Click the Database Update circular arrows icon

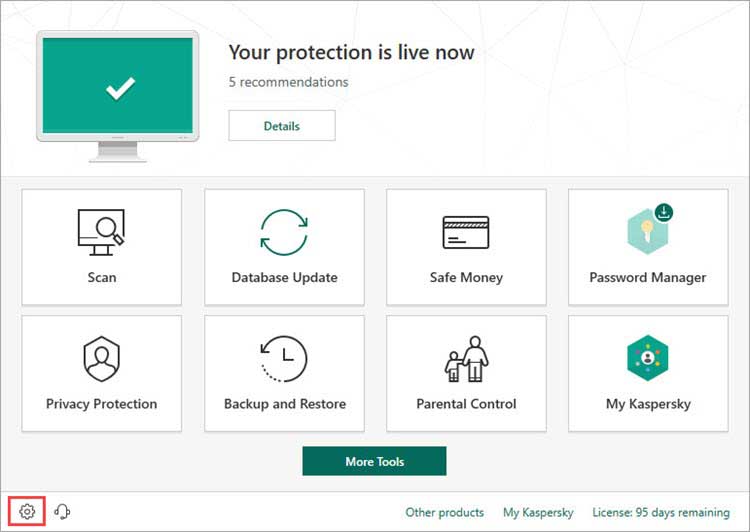tap(284, 232)
